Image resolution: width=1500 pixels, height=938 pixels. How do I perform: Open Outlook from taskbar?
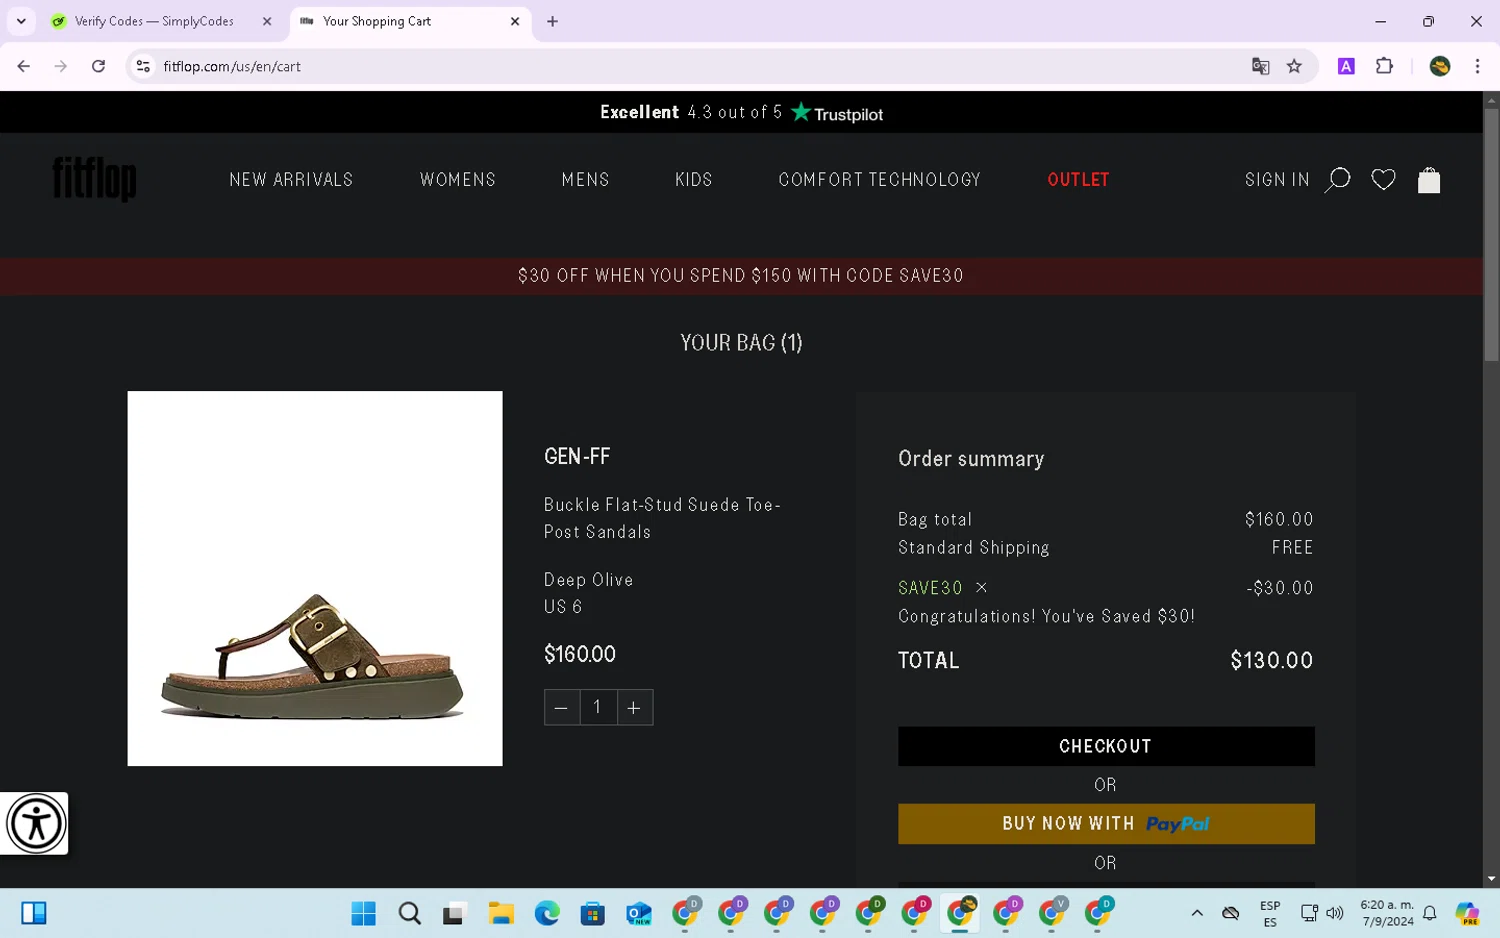(x=639, y=913)
